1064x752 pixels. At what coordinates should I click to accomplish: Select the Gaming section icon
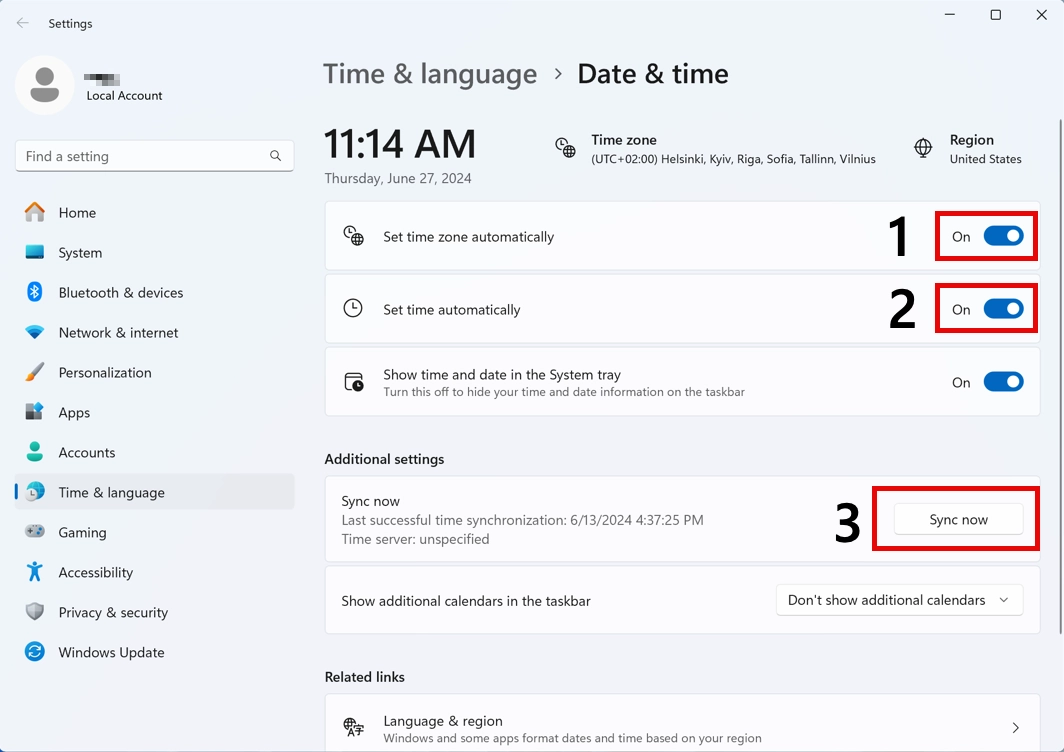pyautogui.click(x=34, y=532)
